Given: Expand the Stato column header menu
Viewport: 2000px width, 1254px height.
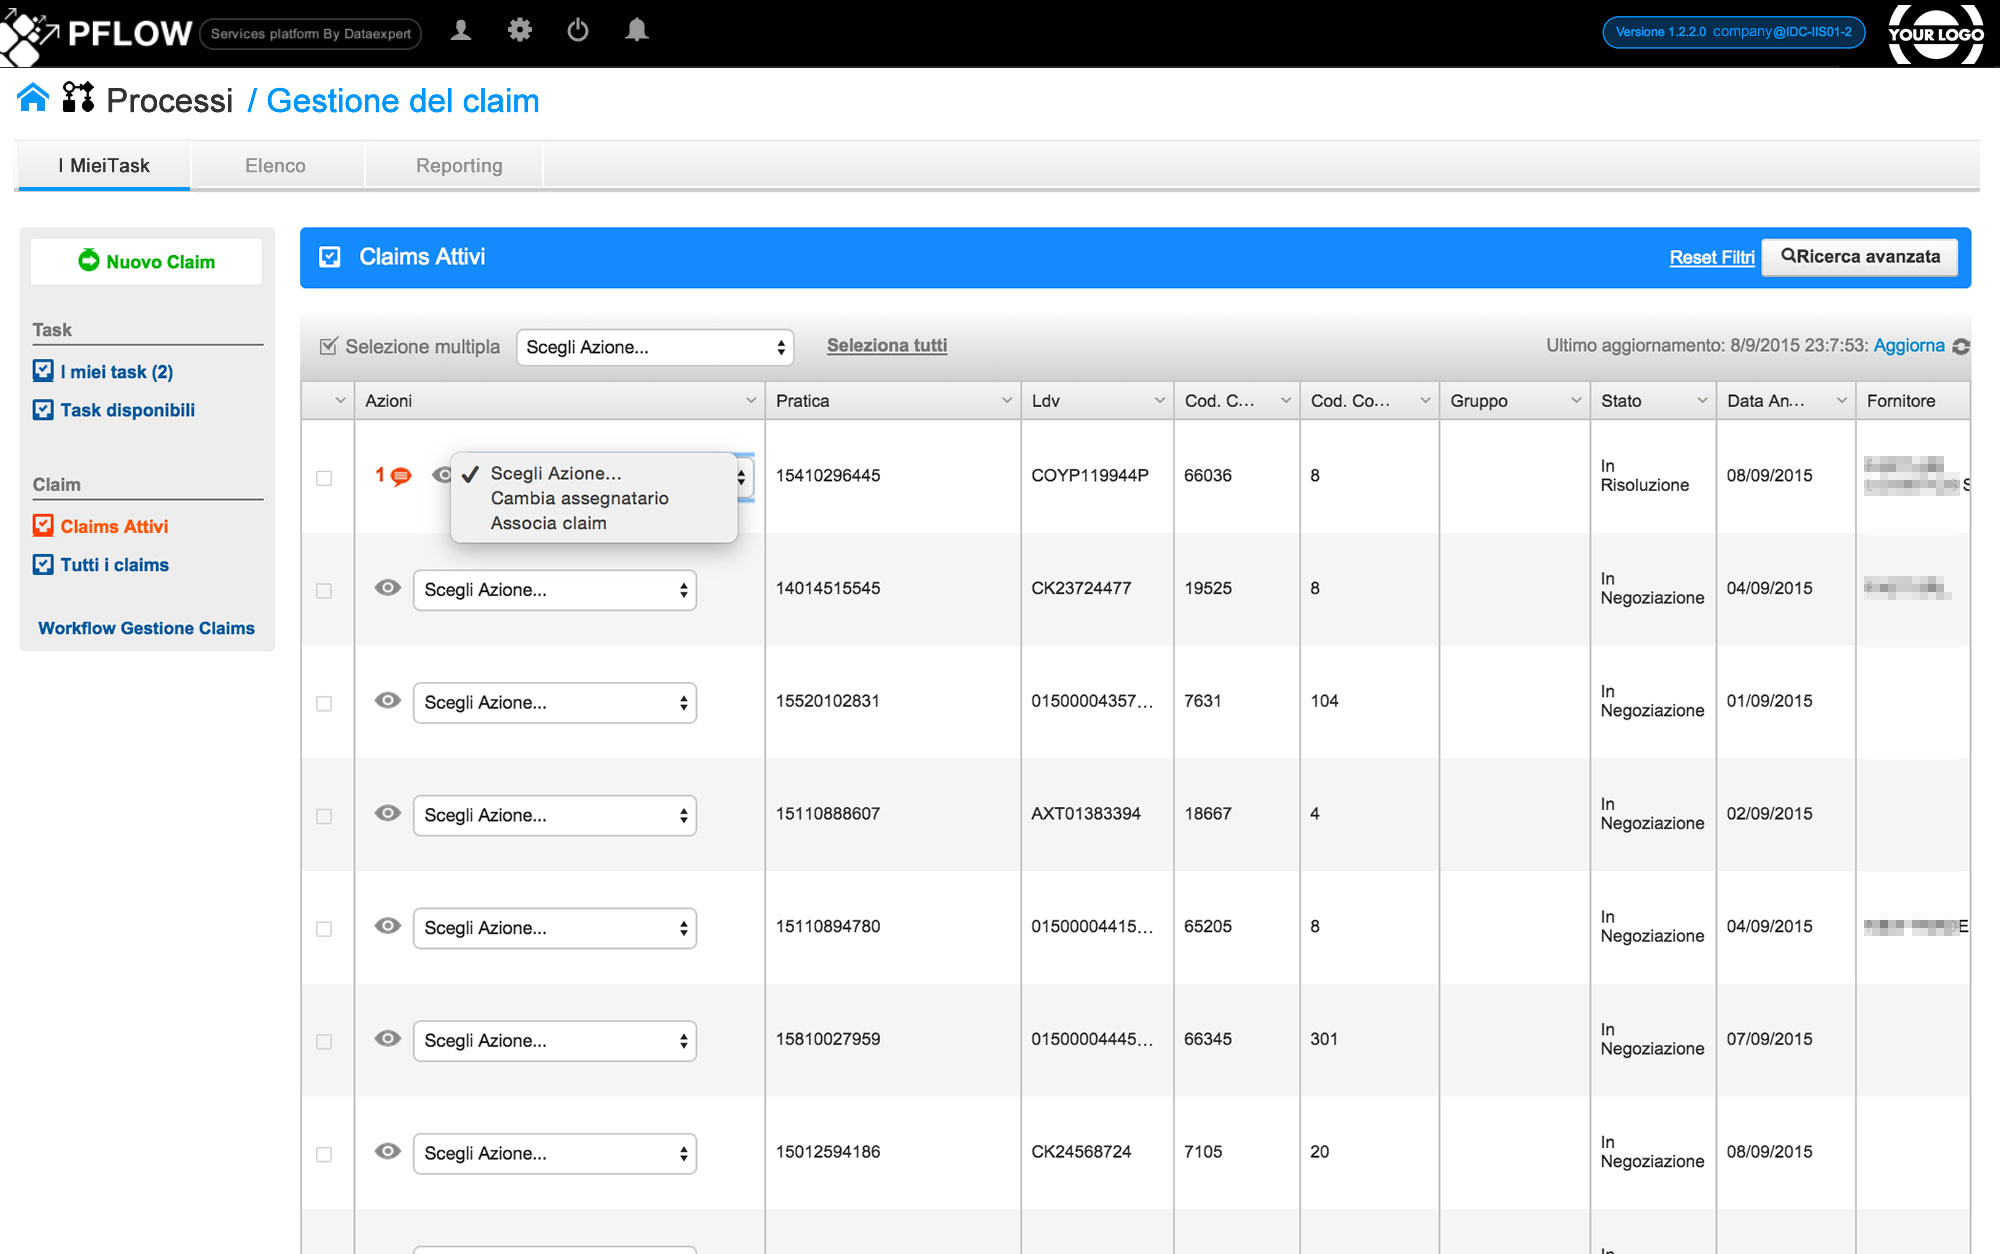Looking at the screenshot, I should [1702, 401].
